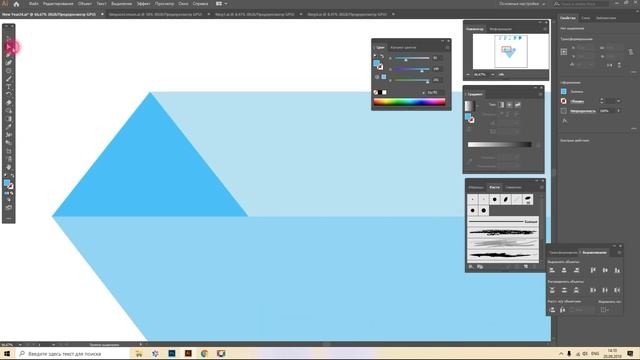Open Align To dropdown in Align panel

pos(605,310)
